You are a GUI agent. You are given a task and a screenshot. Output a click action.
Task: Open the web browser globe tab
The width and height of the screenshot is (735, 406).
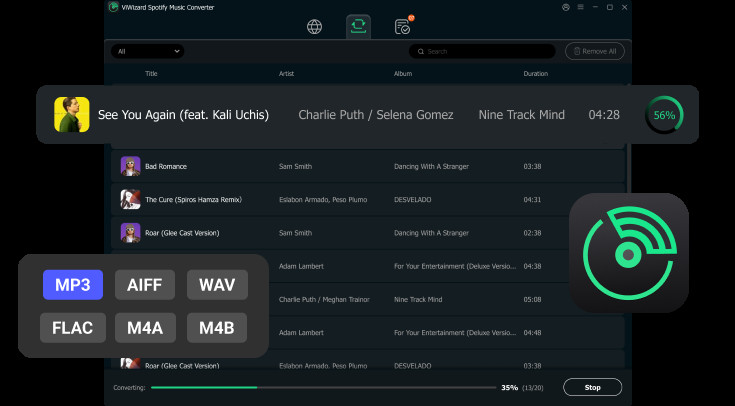coord(314,27)
